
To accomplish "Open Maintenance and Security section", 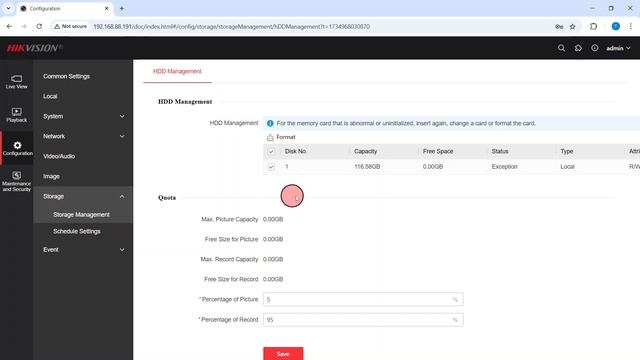I will [17, 182].
